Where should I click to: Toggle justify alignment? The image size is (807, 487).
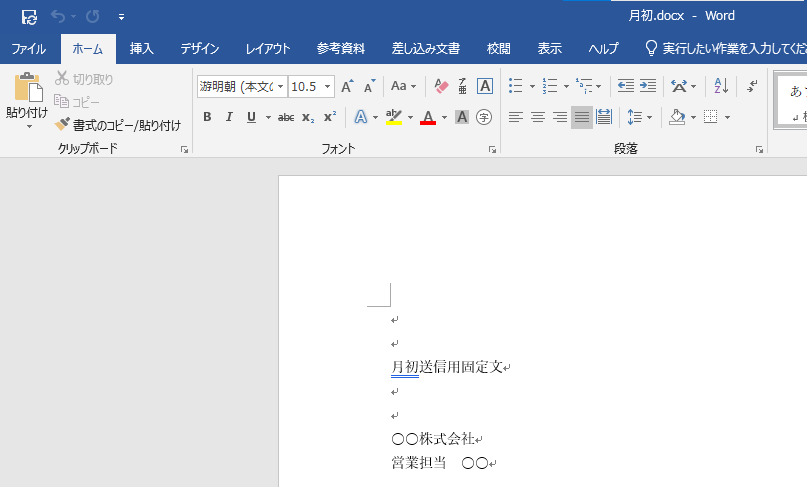[x=582, y=117]
